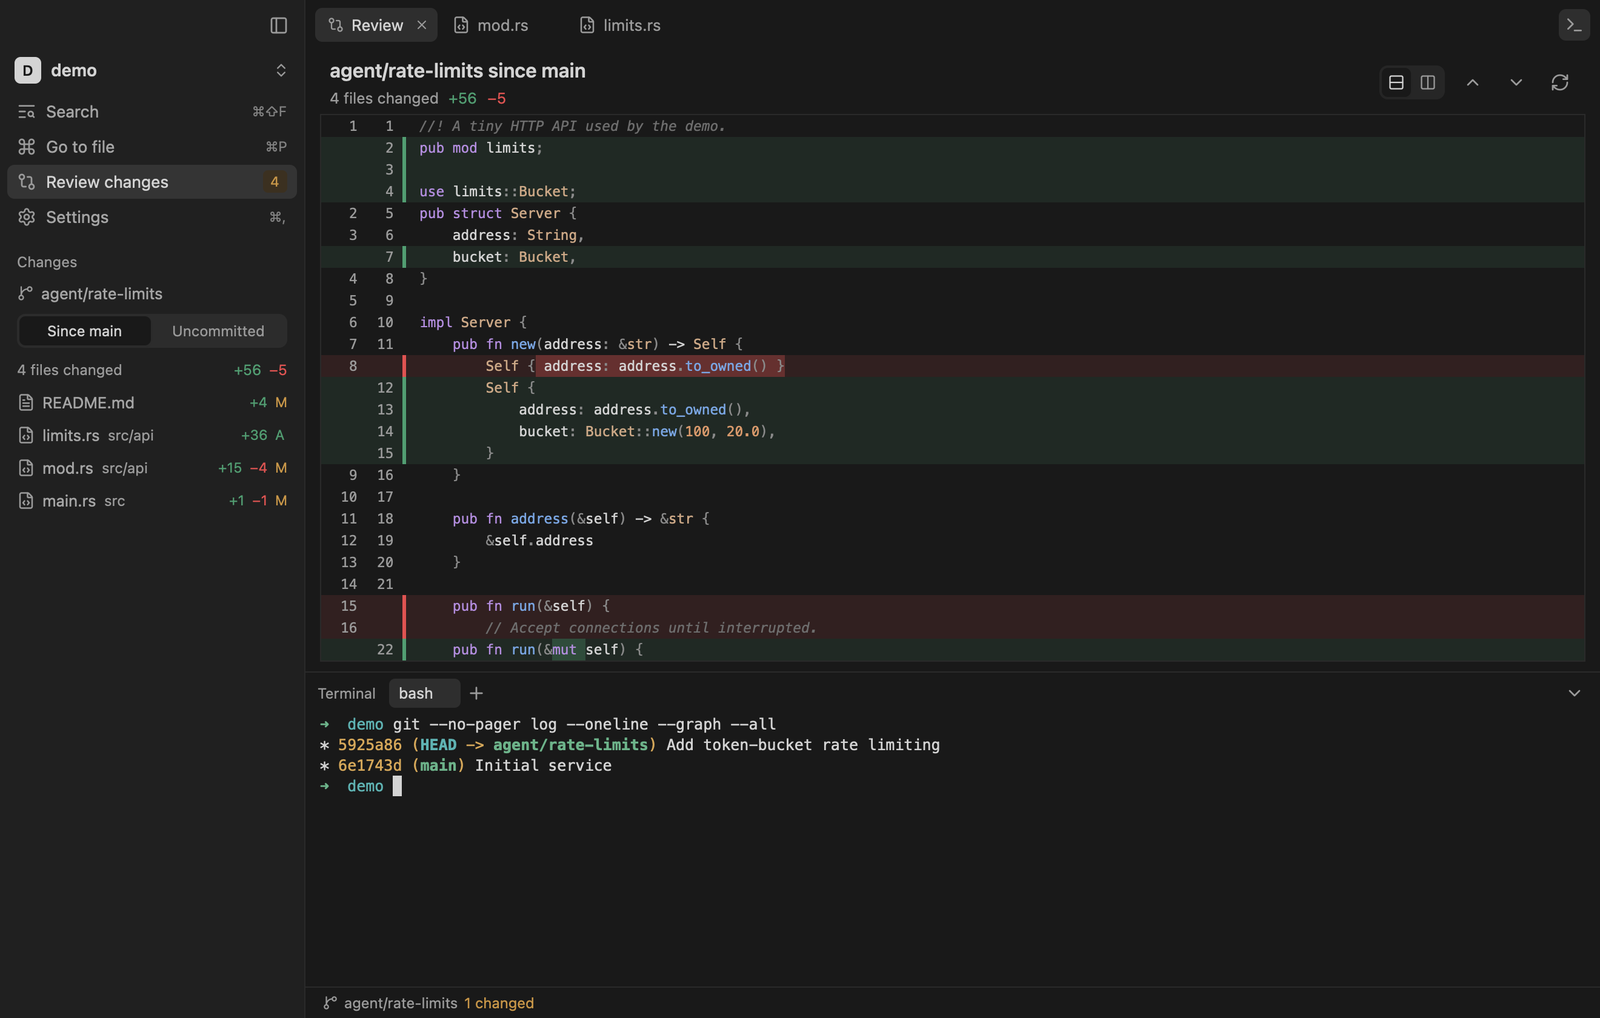The height and width of the screenshot is (1018, 1600).
Task: Open mod.rs in changed files list
Action: pyautogui.click(x=152, y=468)
